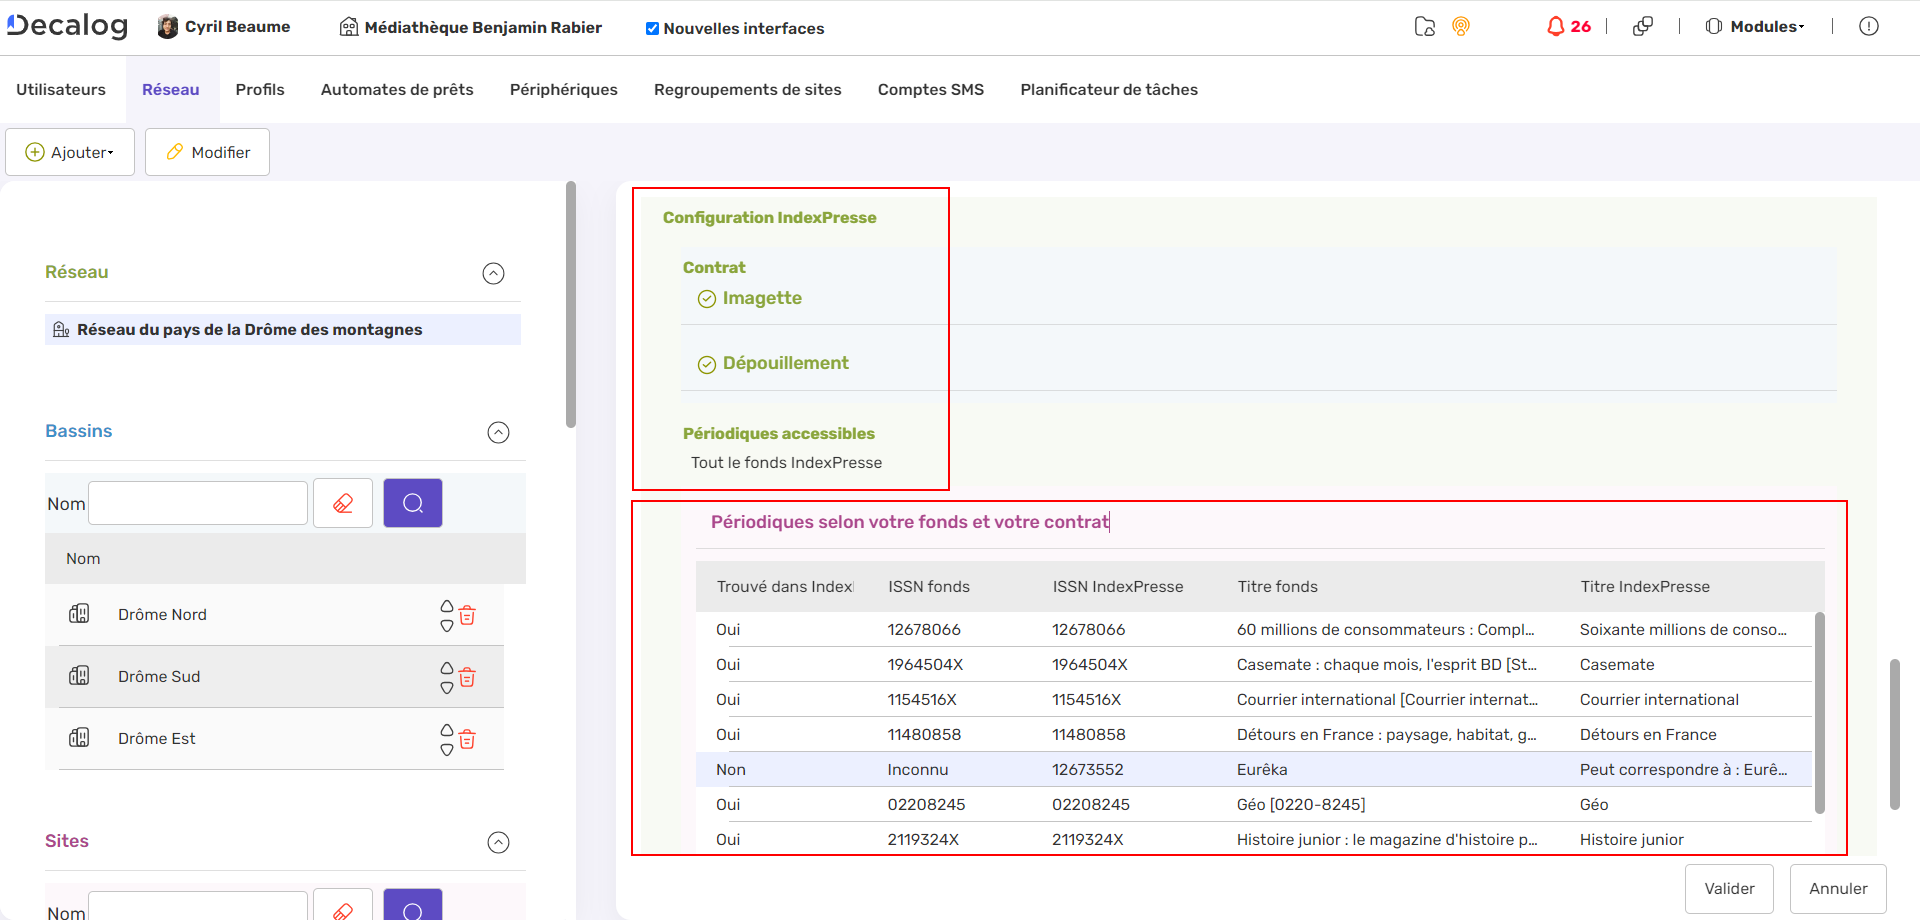The width and height of the screenshot is (1920, 920).
Task: Clear the Bassins search with eraser
Action: pyautogui.click(x=343, y=503)
